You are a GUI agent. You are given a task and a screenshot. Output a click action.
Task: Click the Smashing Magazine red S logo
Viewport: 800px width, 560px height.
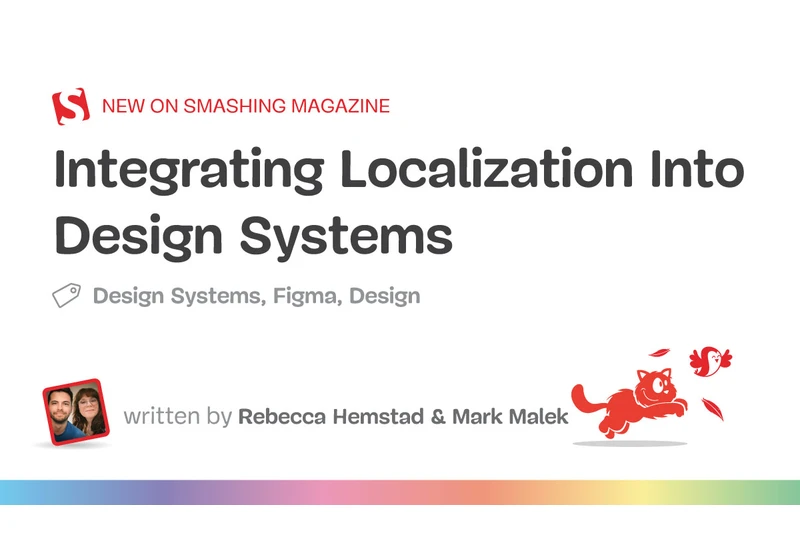click(x=71, y=106)
